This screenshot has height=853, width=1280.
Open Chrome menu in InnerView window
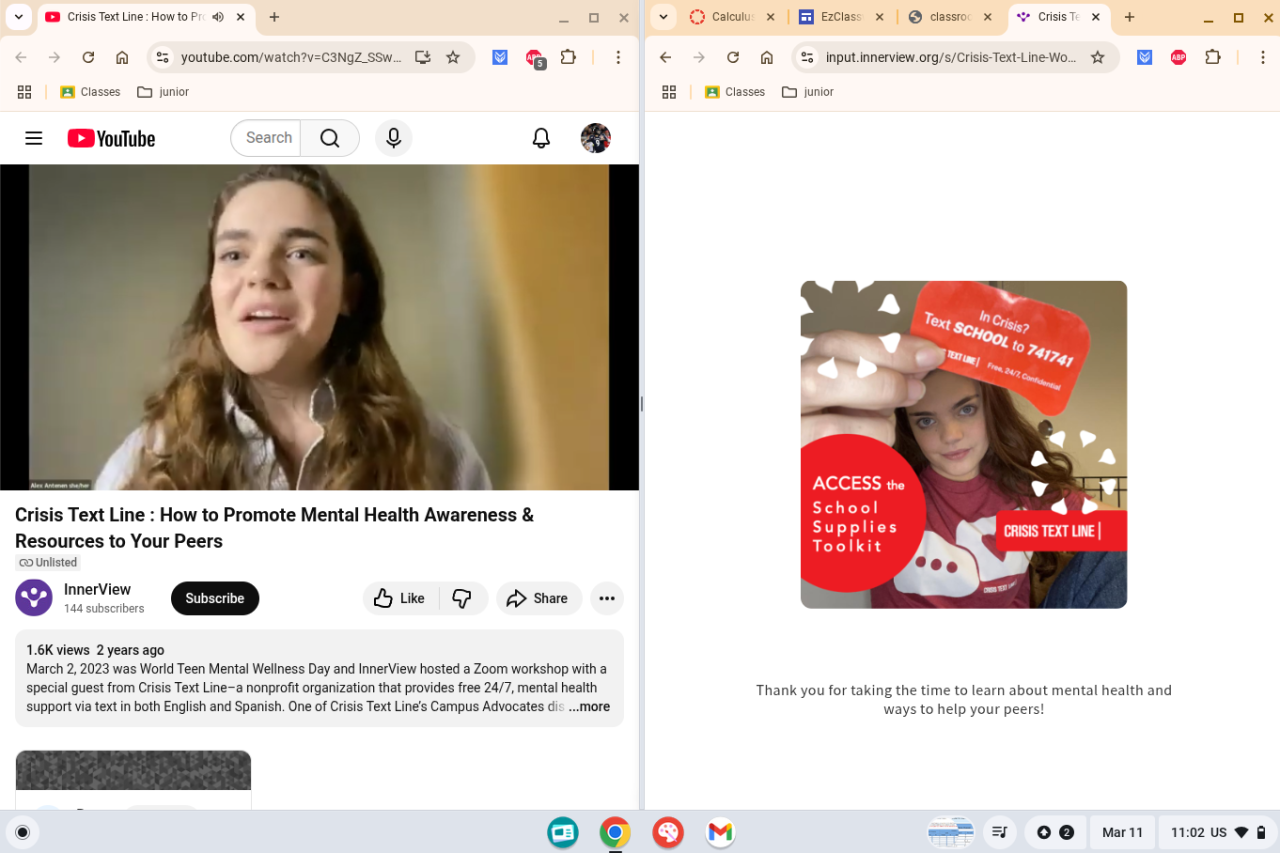click(x=1263, y=57)
